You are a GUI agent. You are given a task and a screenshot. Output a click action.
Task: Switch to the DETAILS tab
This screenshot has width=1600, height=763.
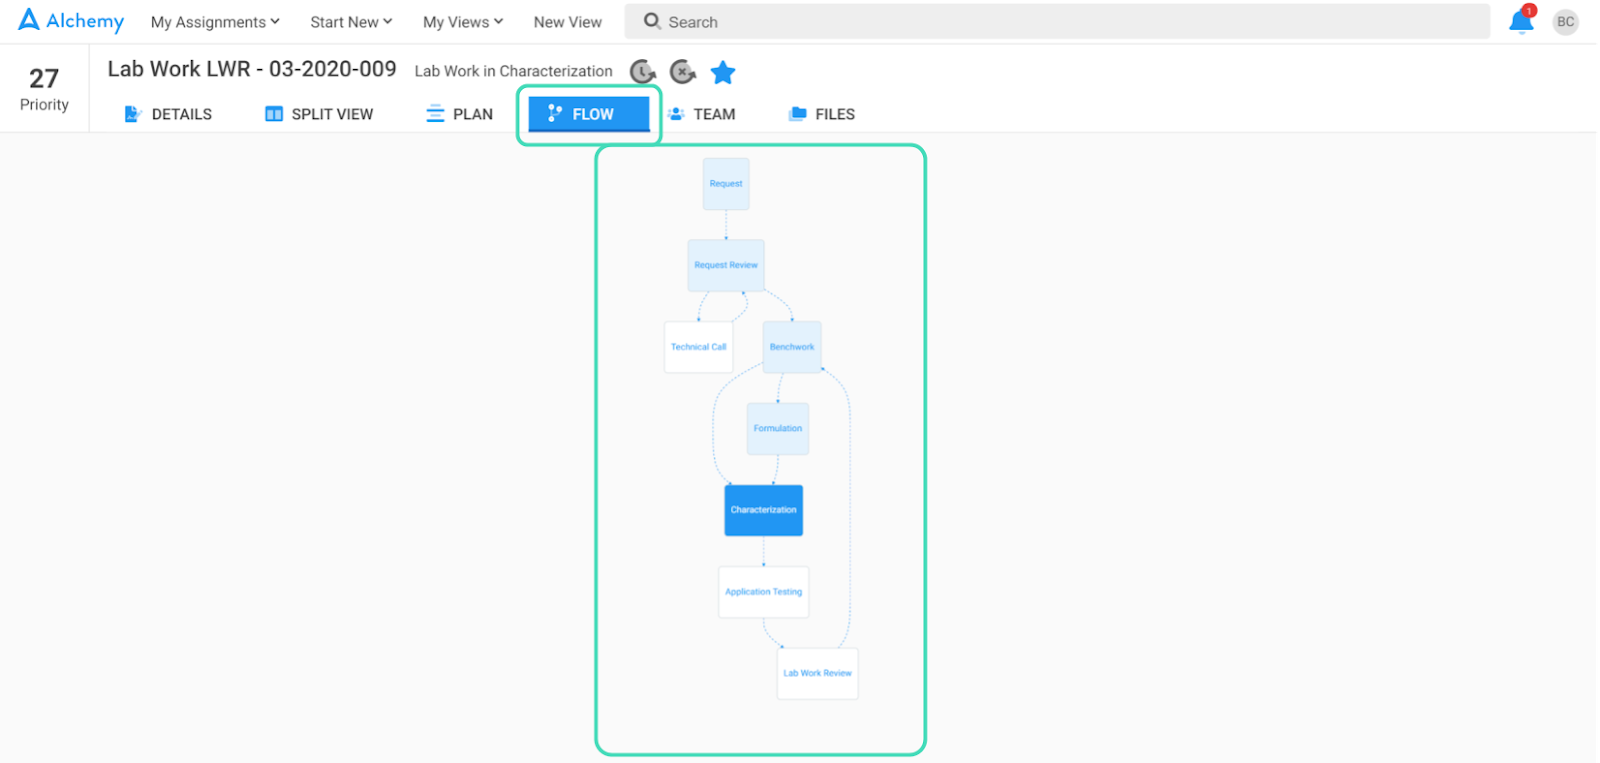[168, 114]
